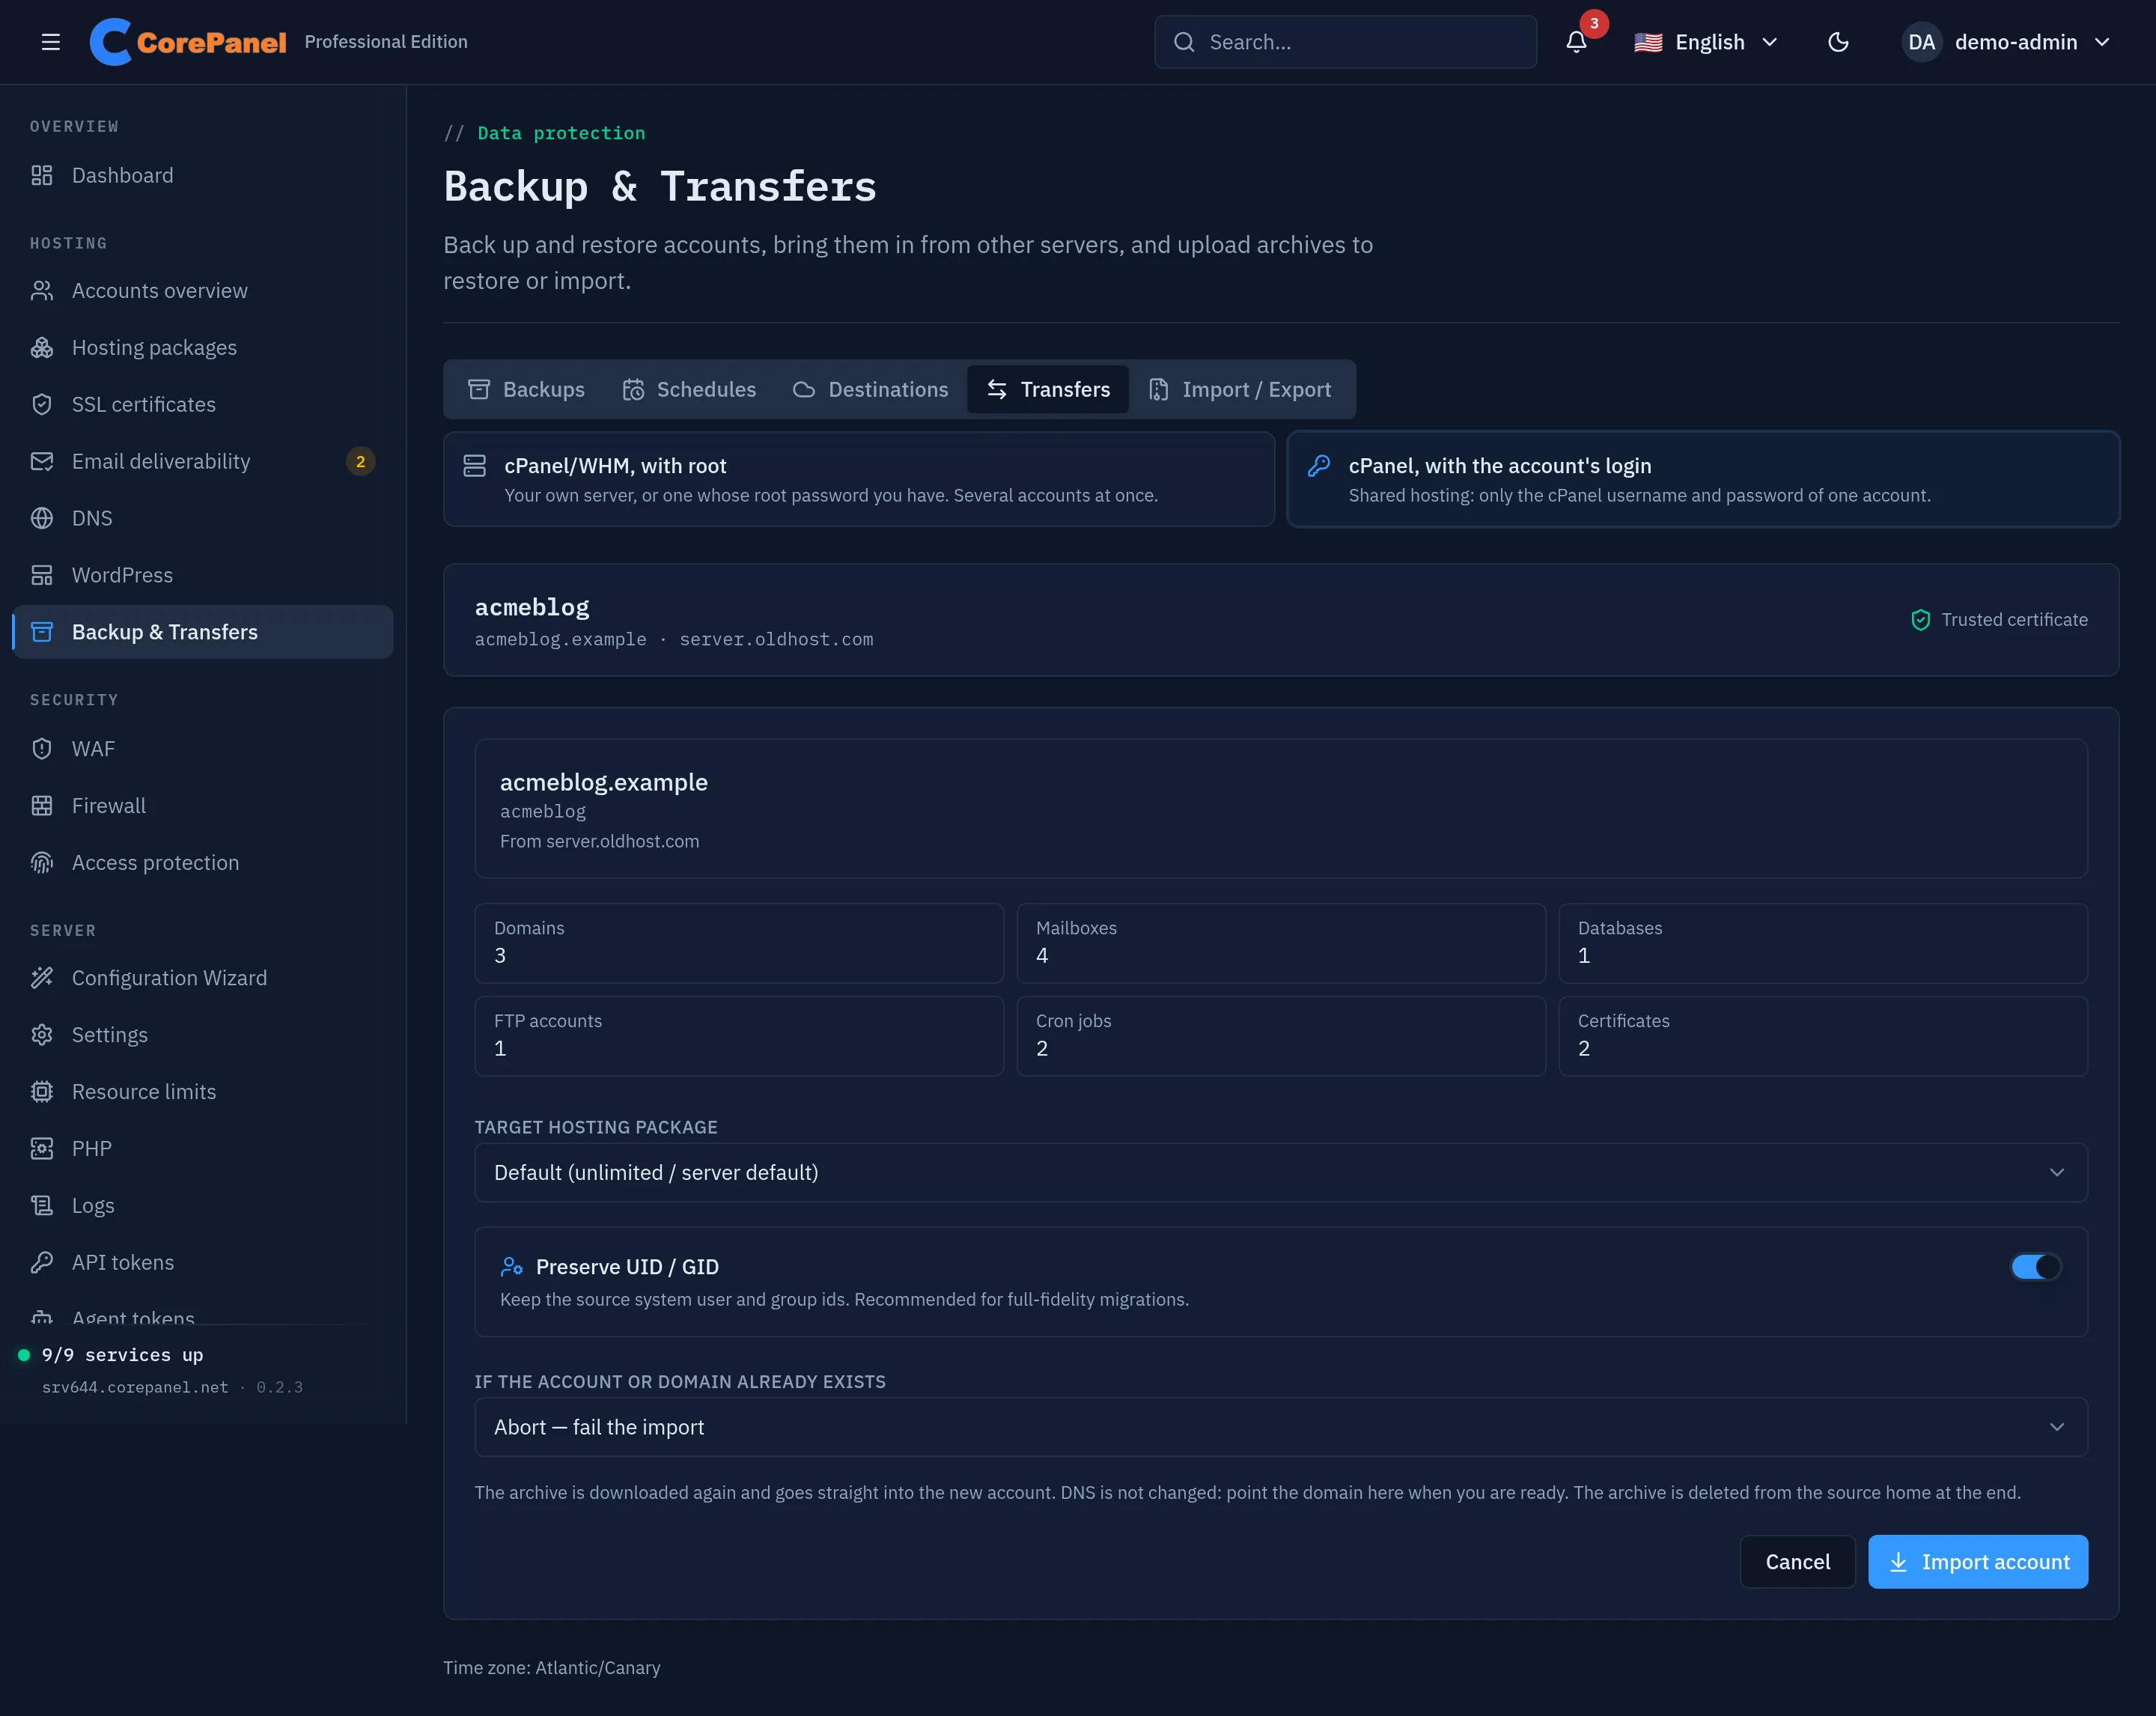
Task: Click Backup & Transfers sidebar item
Action: click(203, 632)
